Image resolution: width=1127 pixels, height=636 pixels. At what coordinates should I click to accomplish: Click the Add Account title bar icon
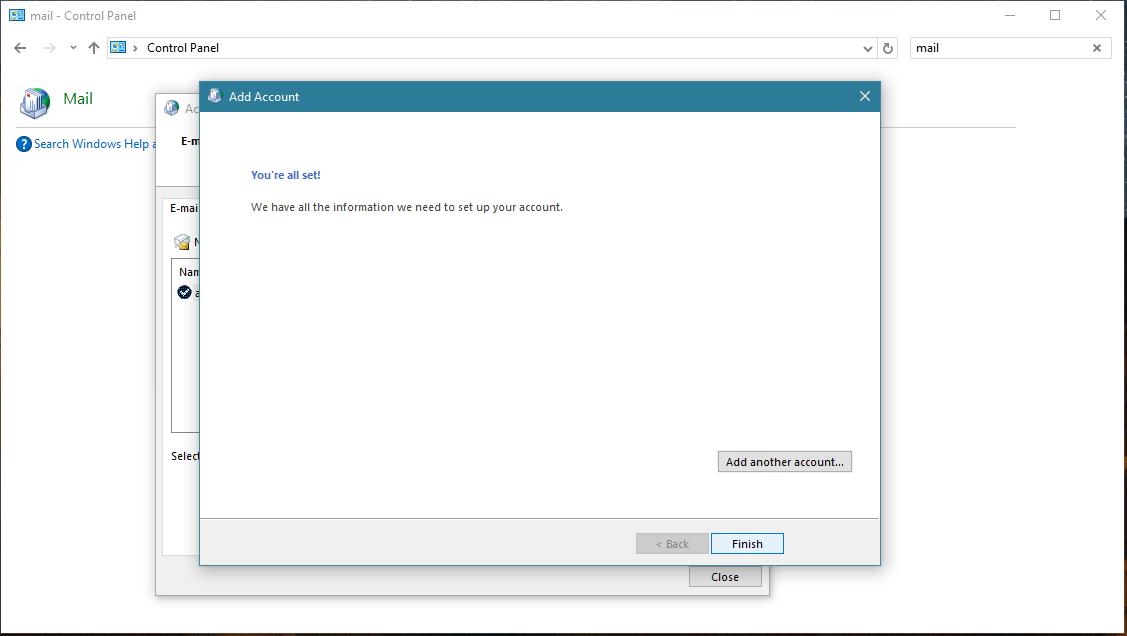215,97
